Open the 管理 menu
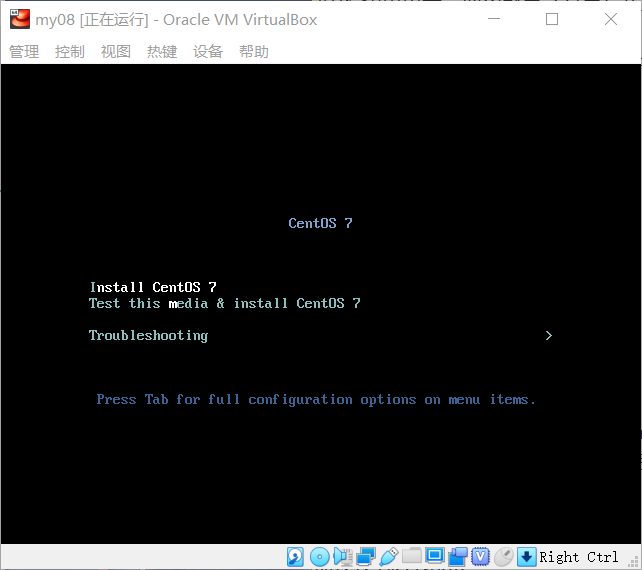The width and height of the screenshot is (642, 570). click(x=24, y=52)
